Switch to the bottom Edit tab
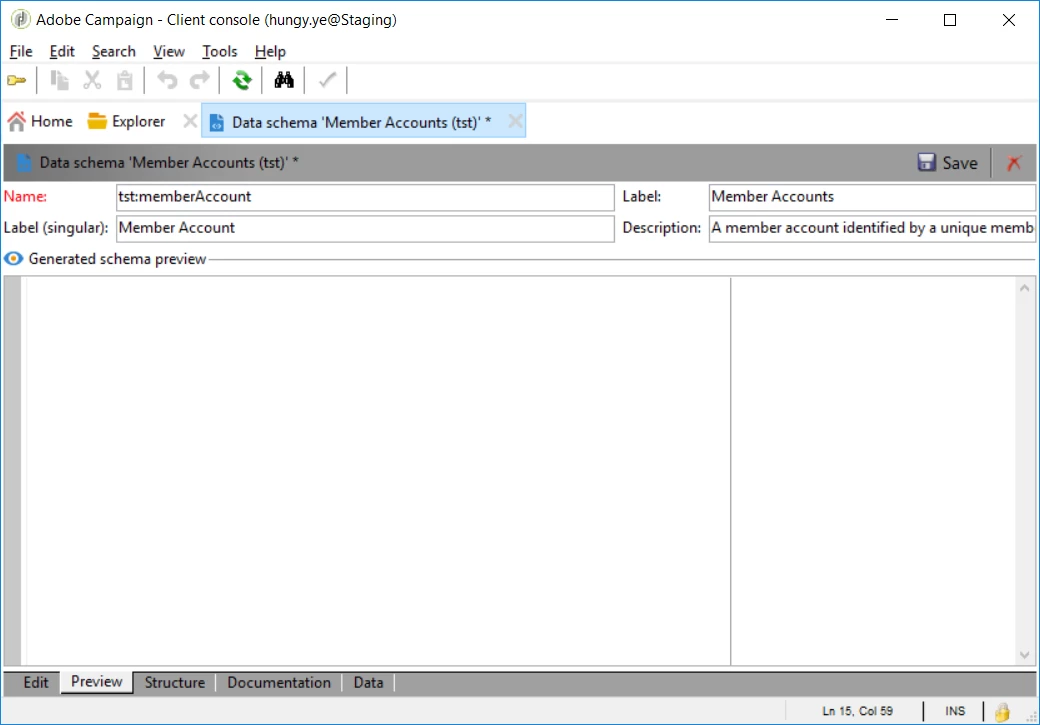This screenshot has height=725, width=1040. coord(36,683)
